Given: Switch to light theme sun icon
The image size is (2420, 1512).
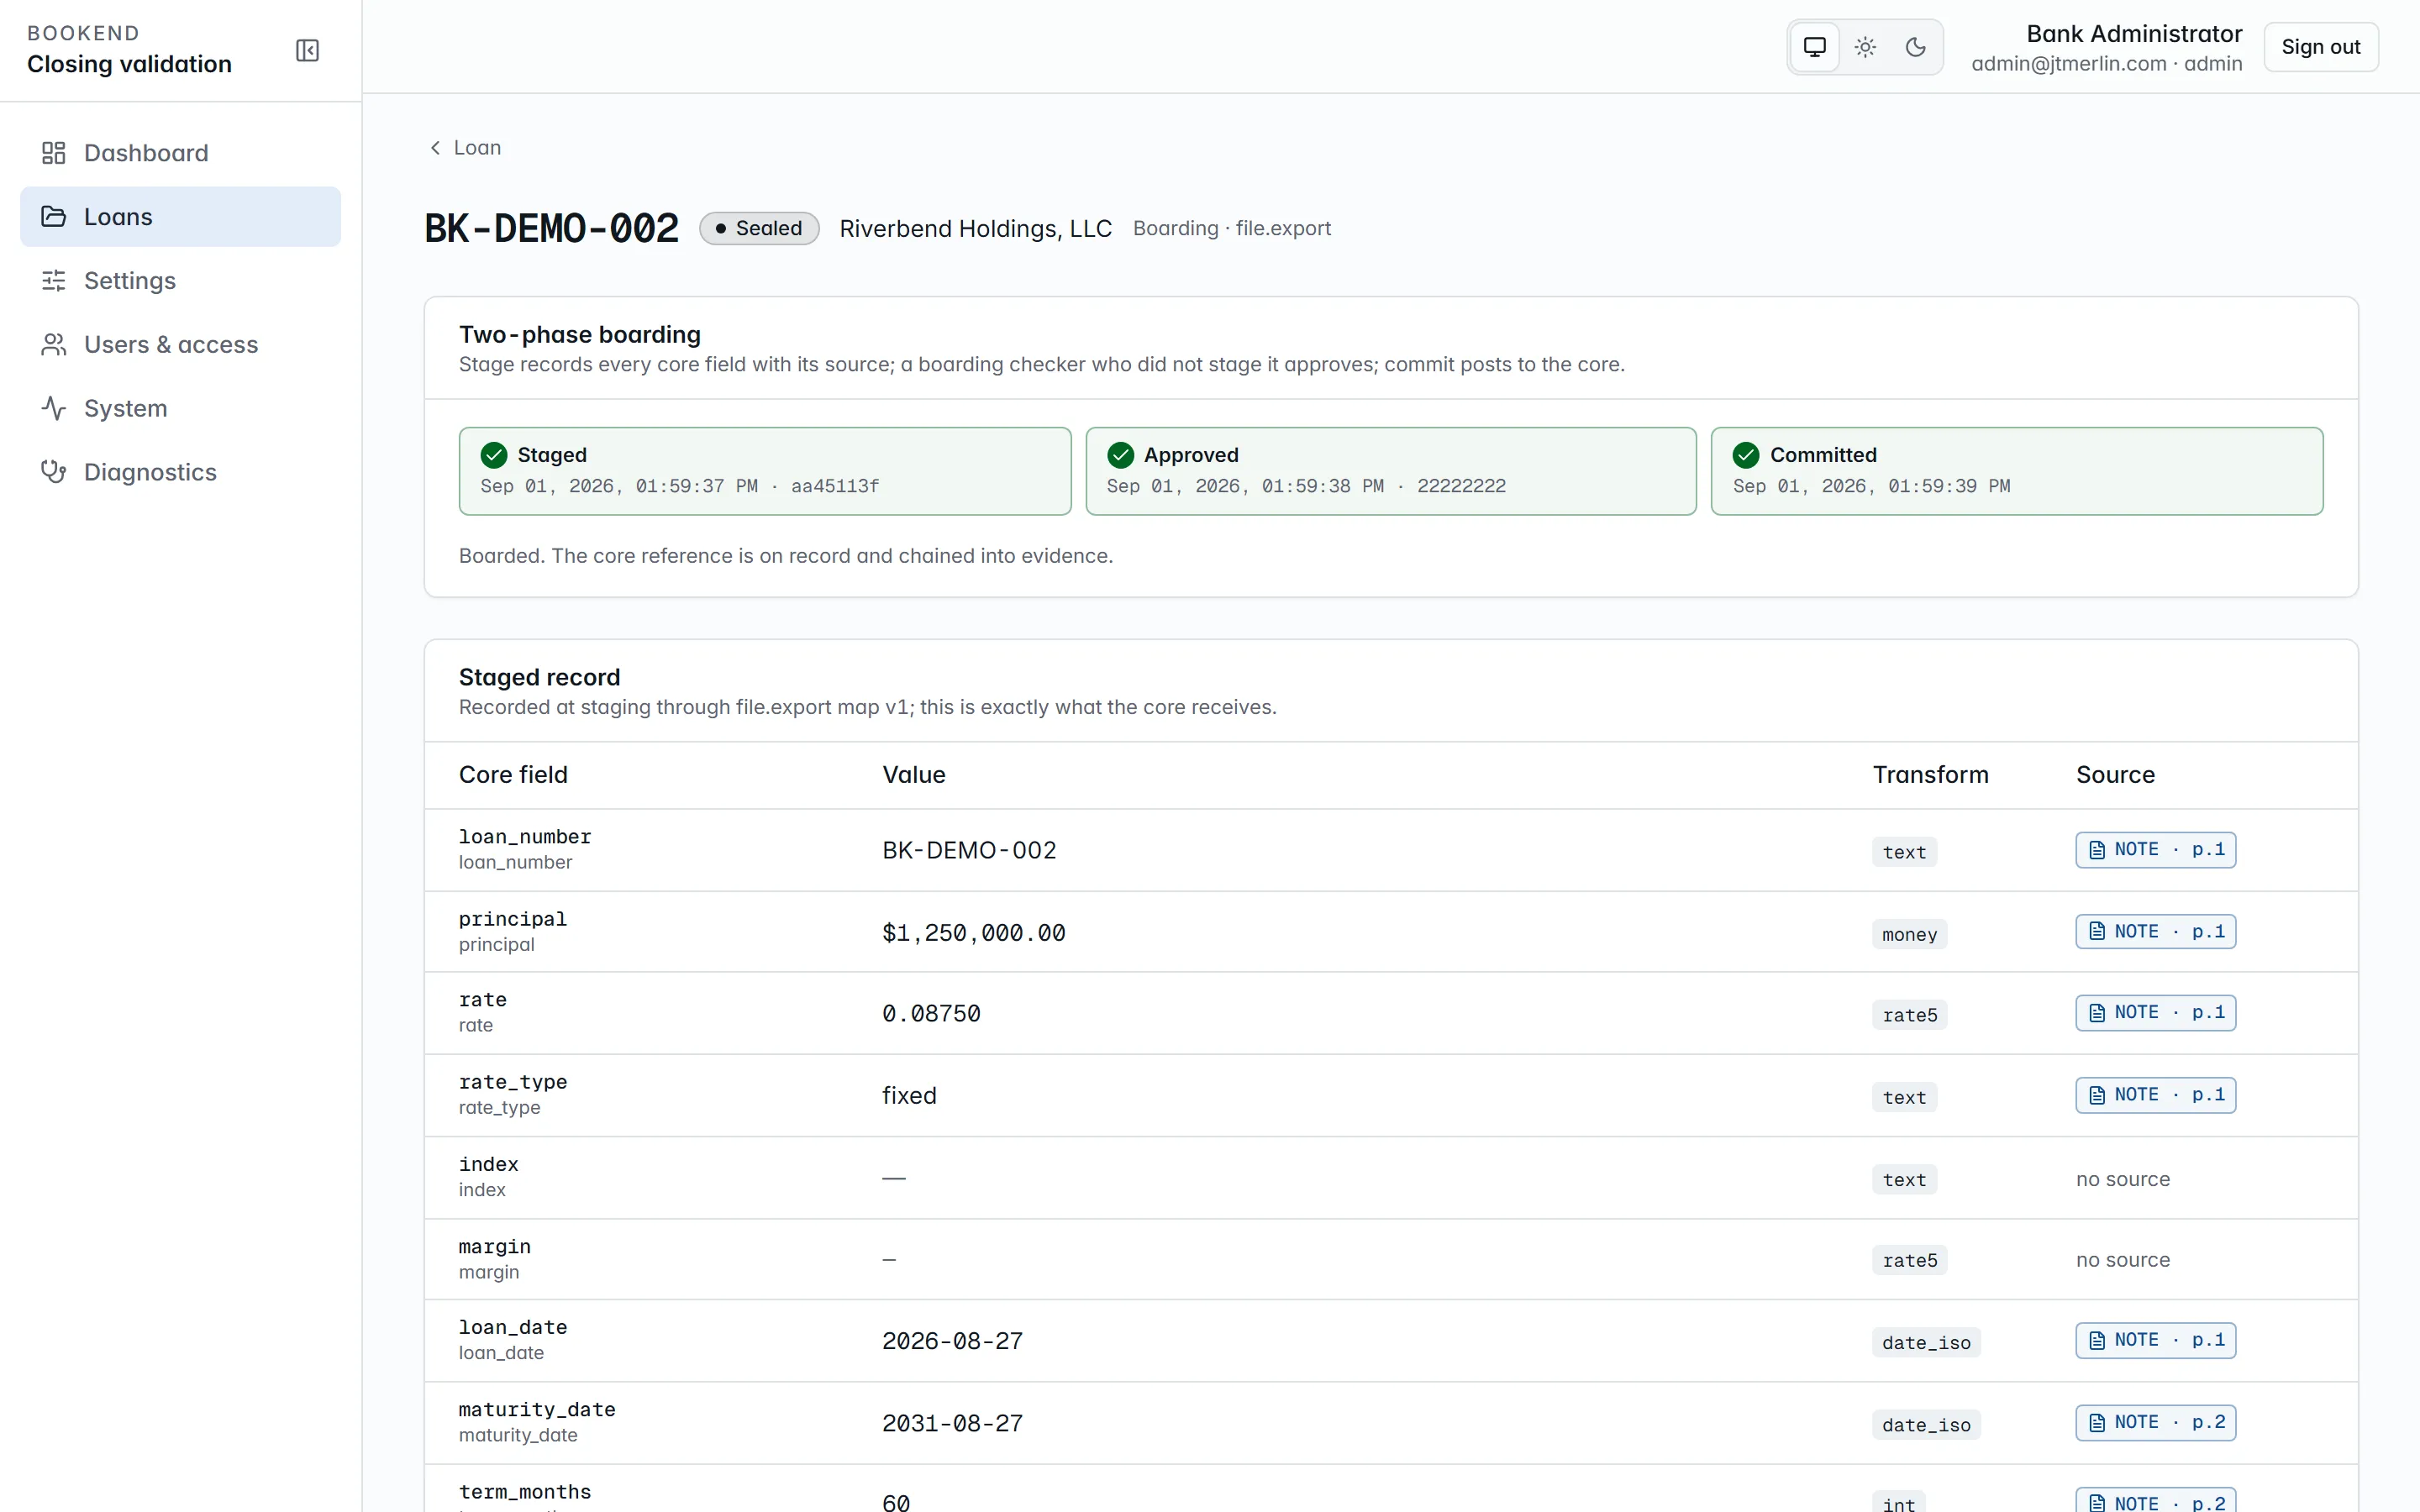Looking at the screenshot, I should [1865, 47].
